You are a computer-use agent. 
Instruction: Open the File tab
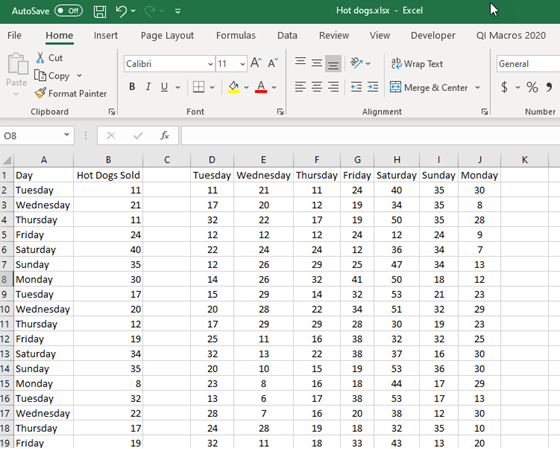[14, 35]
